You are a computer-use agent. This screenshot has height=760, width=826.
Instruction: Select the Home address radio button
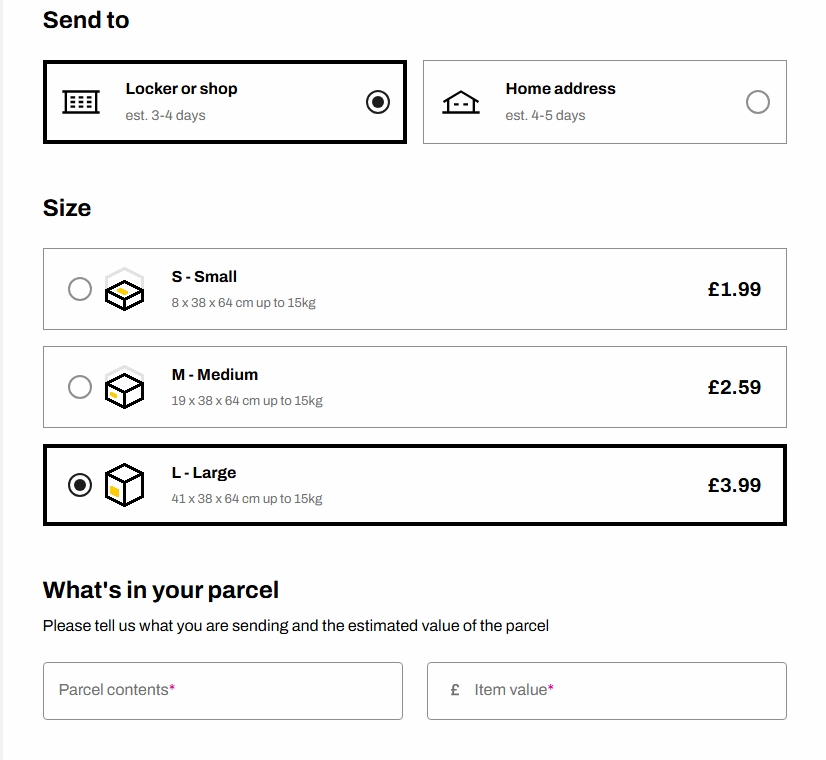tap(758, 102)
